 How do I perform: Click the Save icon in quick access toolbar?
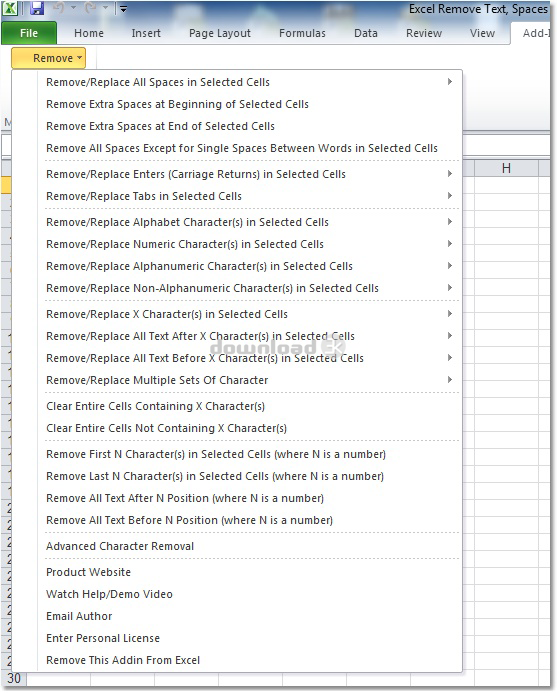[x=37, y=8]
